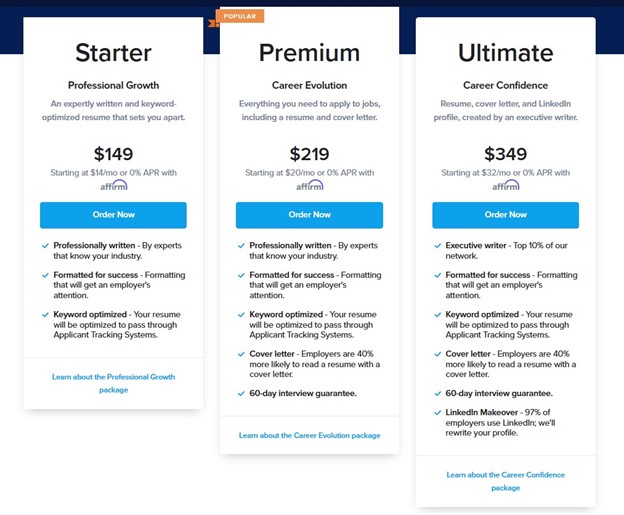Viewport: 624px width, 515px height.
Task: Click the $349 price on Ultimate card
Action: click(506, 154)
